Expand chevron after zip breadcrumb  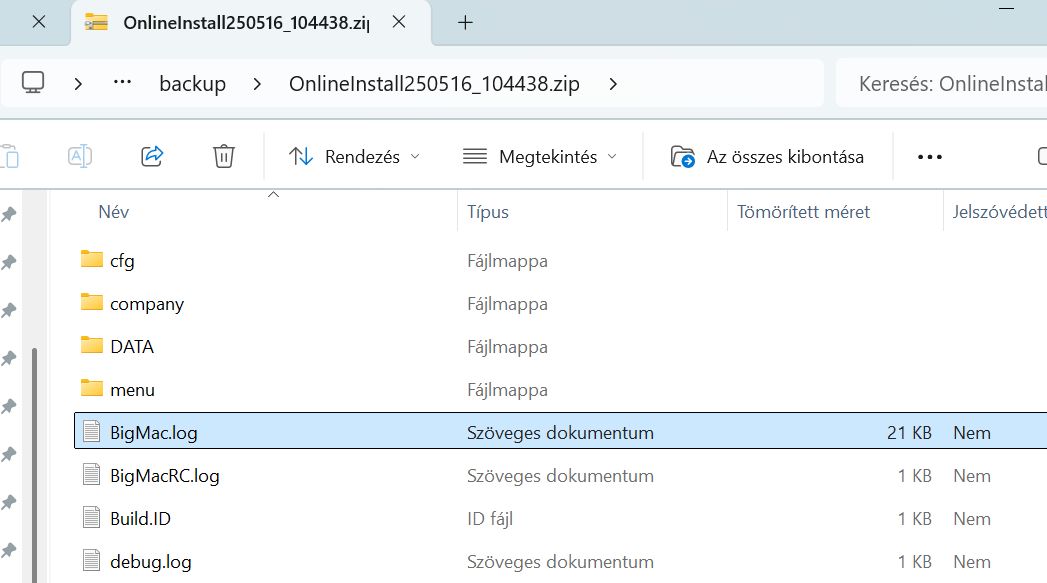613,83
